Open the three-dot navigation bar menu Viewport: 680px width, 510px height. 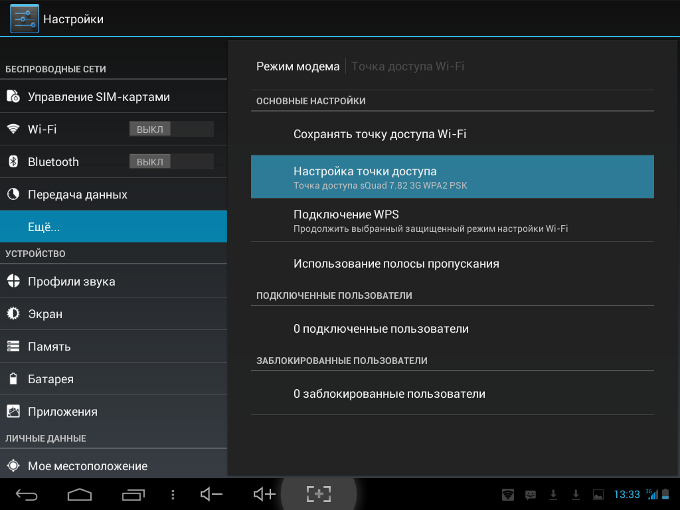point(173,494)
